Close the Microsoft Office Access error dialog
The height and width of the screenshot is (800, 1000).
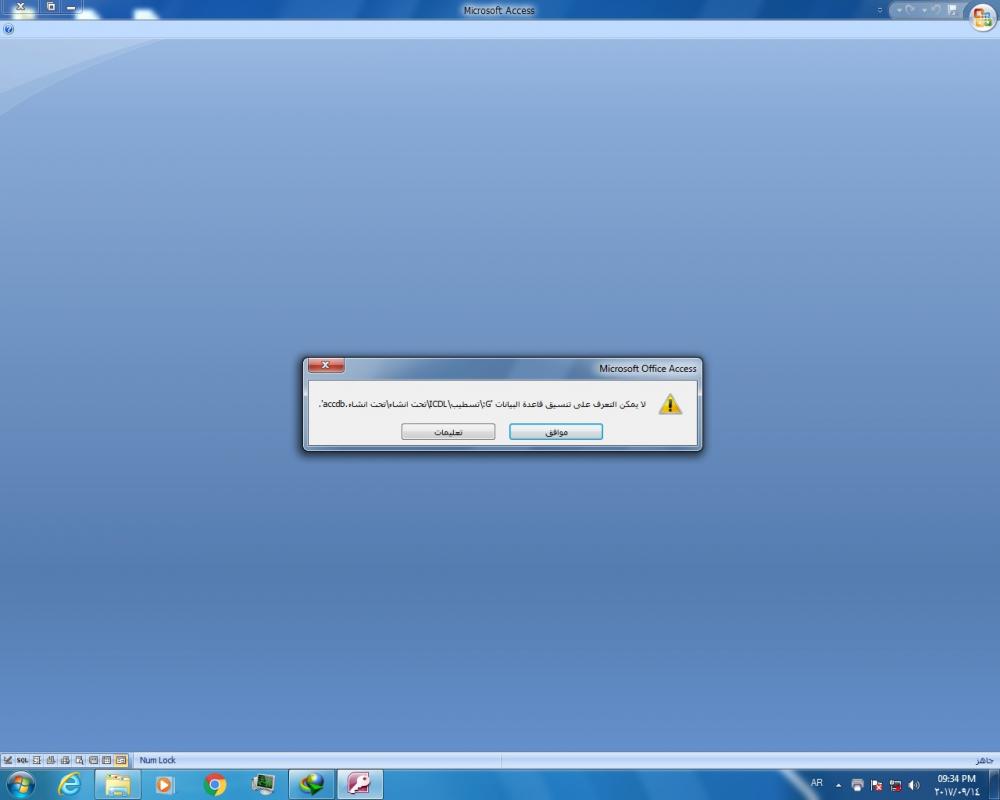pos(326,366)
